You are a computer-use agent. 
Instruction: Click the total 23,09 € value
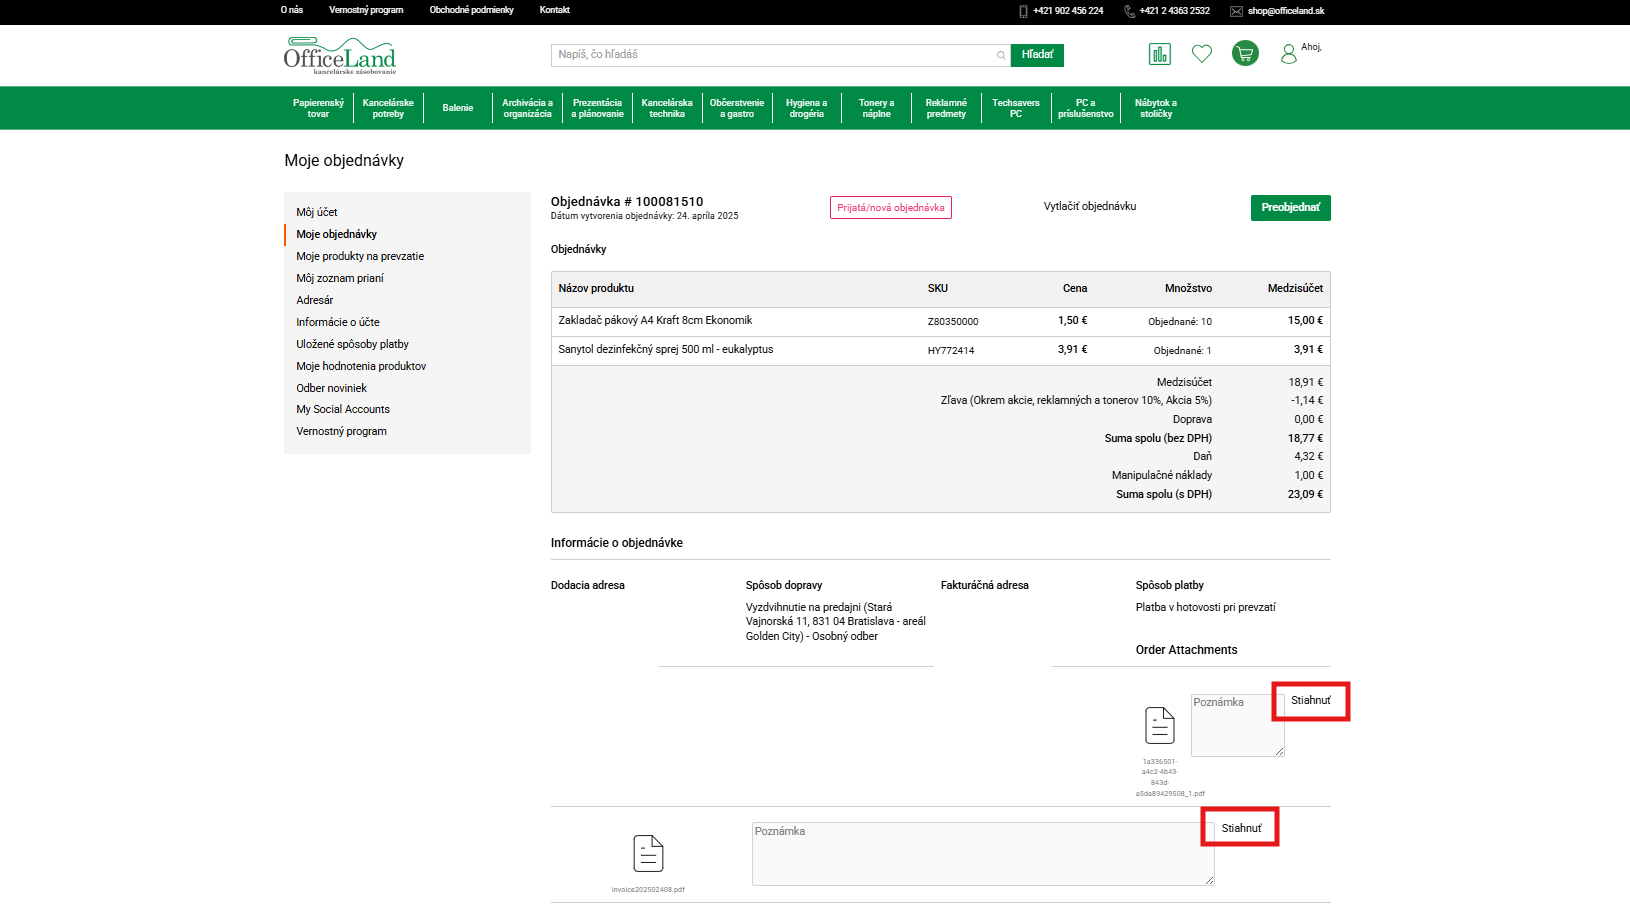1305,494
